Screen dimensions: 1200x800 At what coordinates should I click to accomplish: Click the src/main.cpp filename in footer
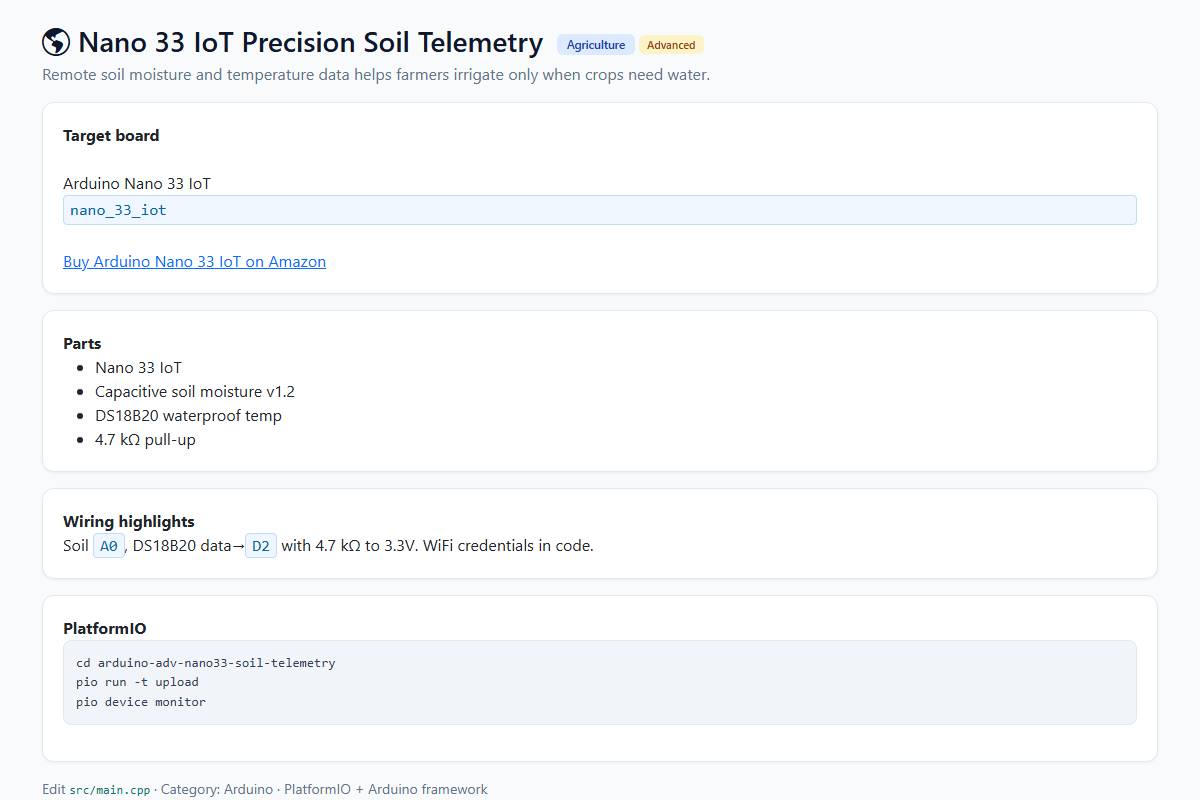pyautogui.click(x=110, y=790)
